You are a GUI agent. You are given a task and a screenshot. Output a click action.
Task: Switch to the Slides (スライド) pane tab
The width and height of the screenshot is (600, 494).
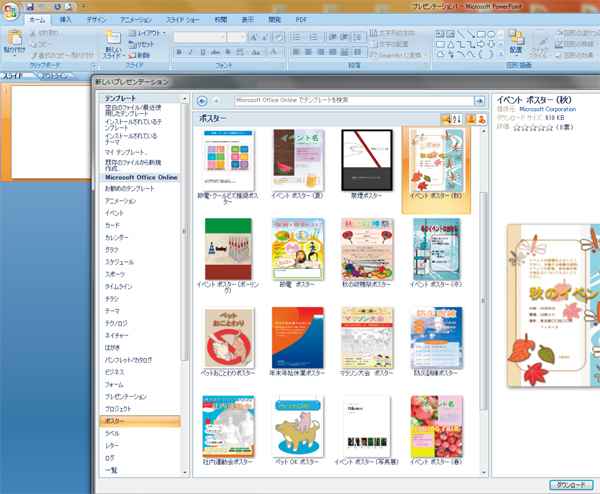pos(12,76)
